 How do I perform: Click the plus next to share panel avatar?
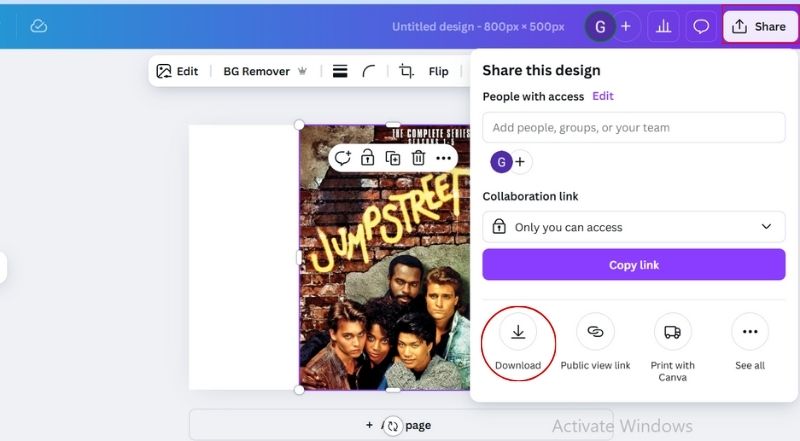(520, 162)
